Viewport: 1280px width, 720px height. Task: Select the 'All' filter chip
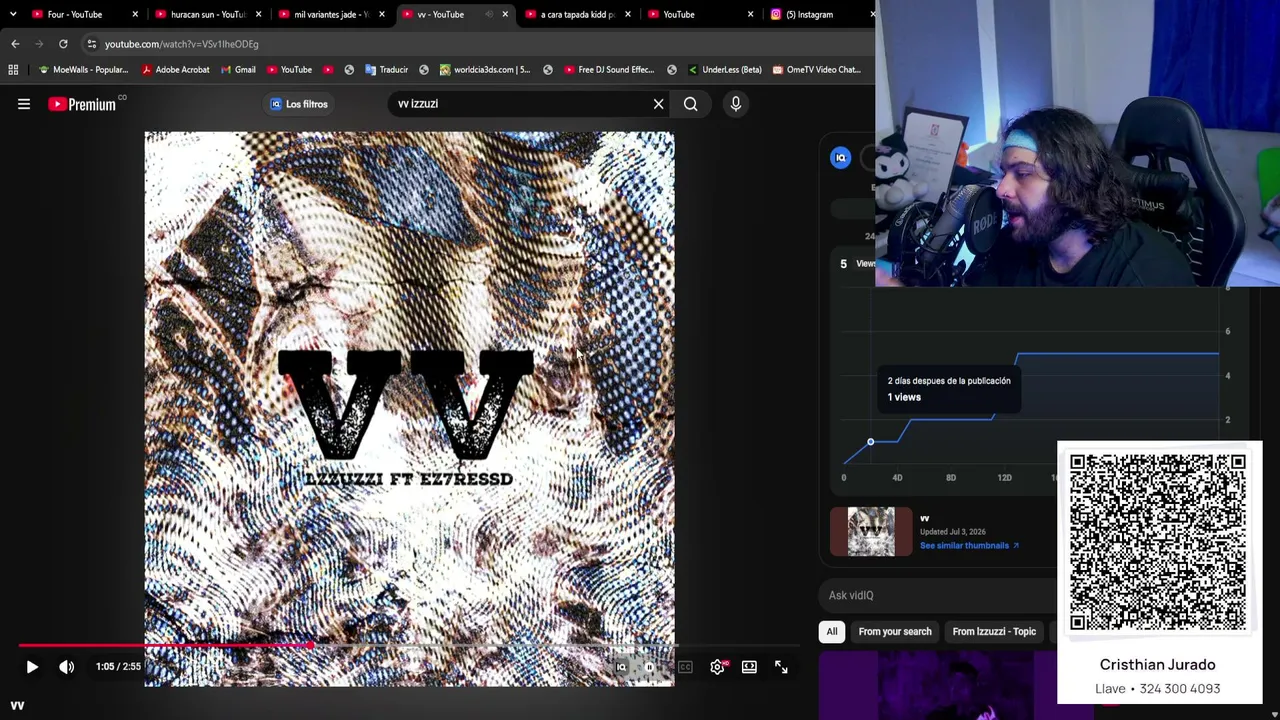[832, 632]
